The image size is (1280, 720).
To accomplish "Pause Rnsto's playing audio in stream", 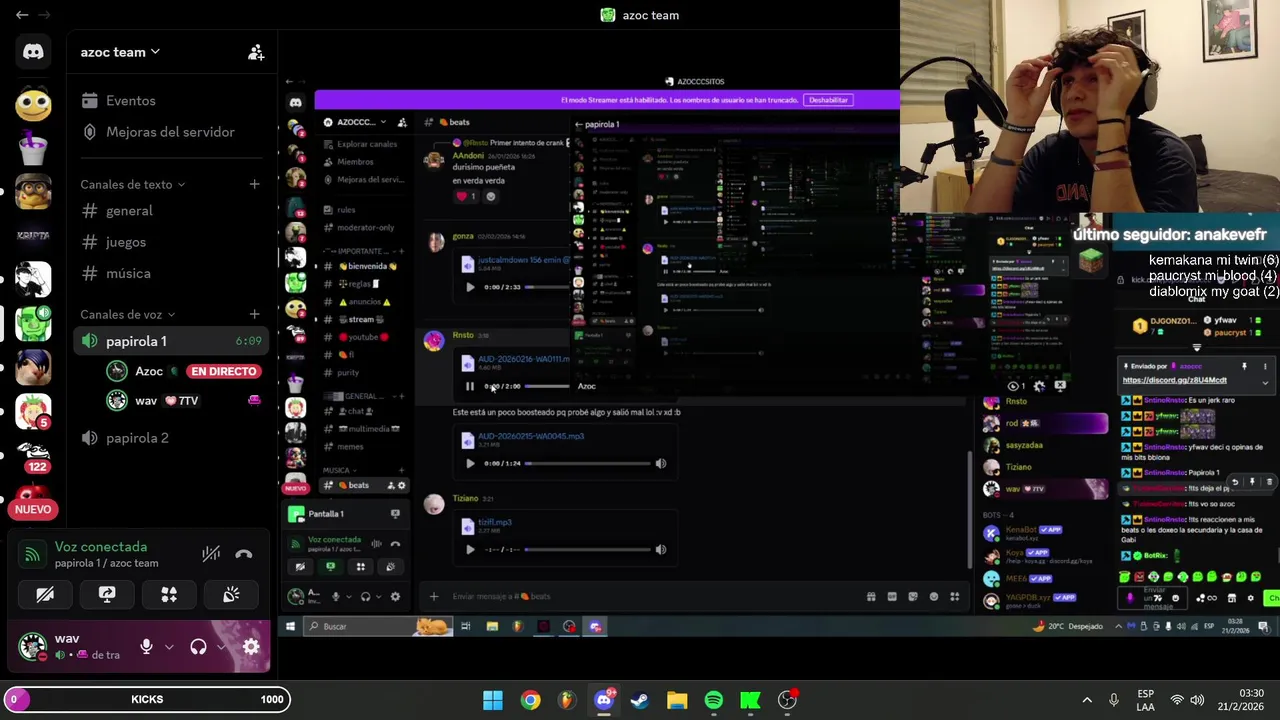I will (x=470, y=386).
